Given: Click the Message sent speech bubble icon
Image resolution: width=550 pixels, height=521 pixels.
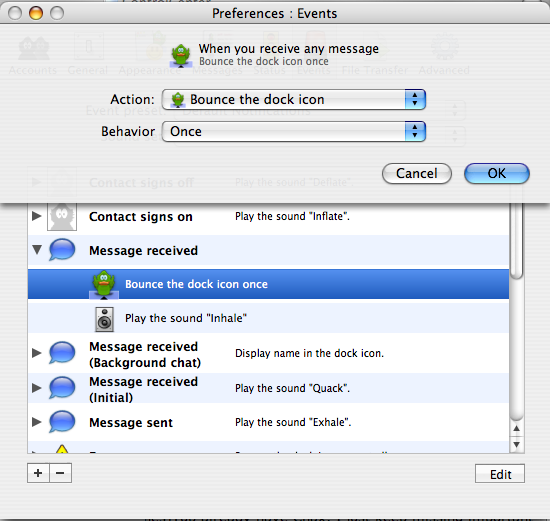Looking at the screenshot, I should click(x=62, y=422).
